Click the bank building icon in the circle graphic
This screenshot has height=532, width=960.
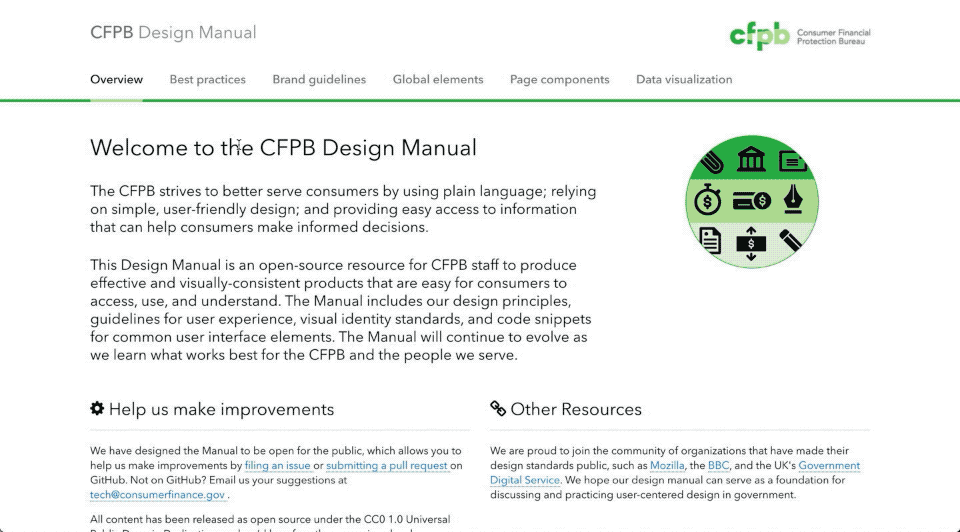(x=751, y=159)
